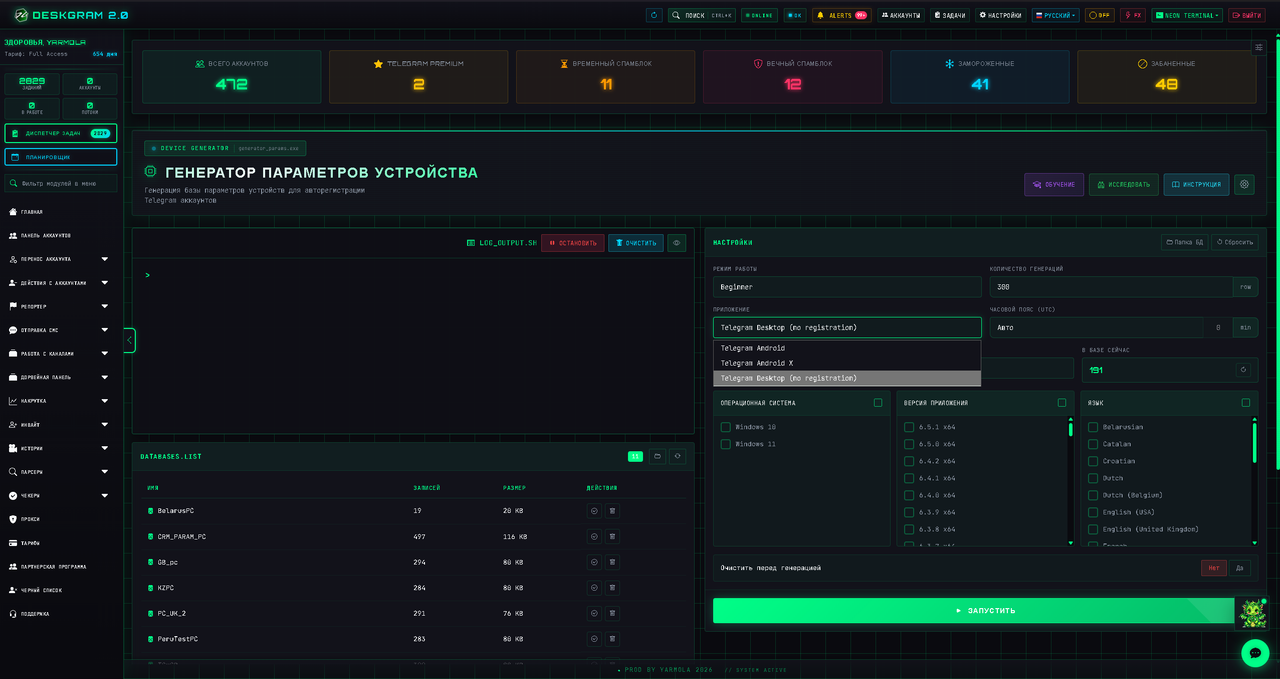Image resolution: width=1280 pixels, height=679 pixels.
Task: Expand Действия с аккаунтами menu
Action: pyautogui.click(x=60, y=283)
